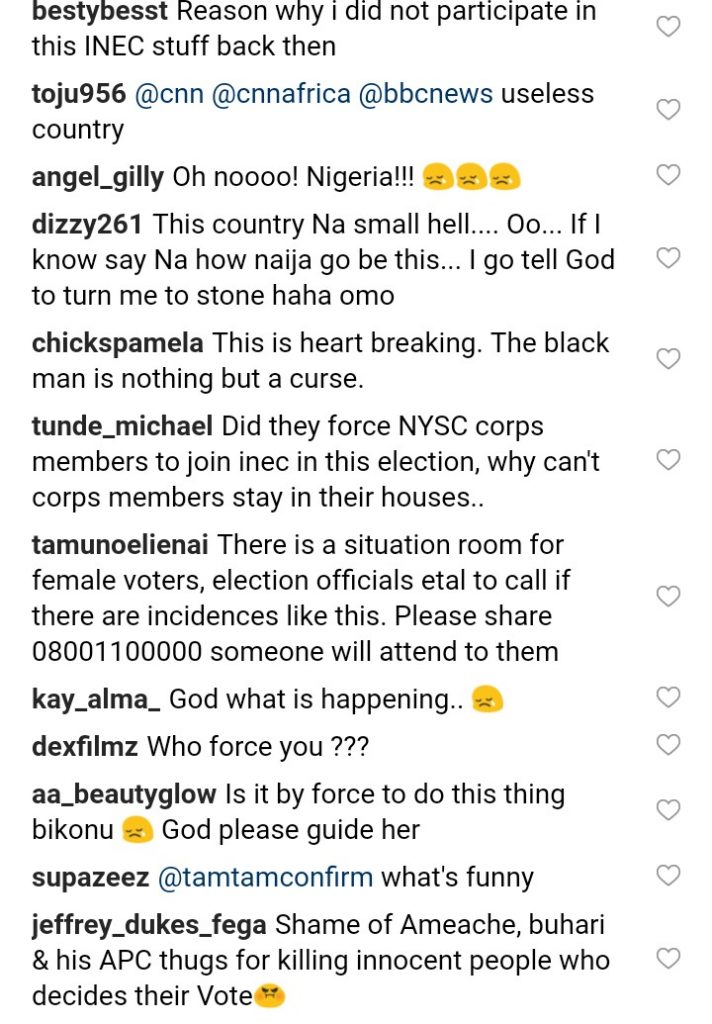
Task: Like tunde_michael's NYSC corps comment
Action: pyautogui.click(x=668, y=460)
